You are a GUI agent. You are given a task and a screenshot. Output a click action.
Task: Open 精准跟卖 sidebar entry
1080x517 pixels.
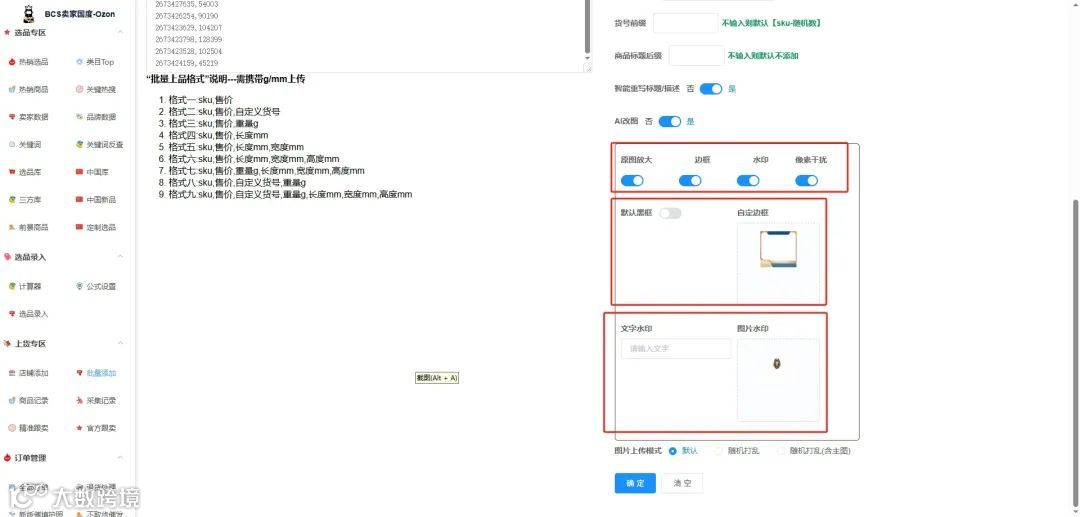point(28,428)
